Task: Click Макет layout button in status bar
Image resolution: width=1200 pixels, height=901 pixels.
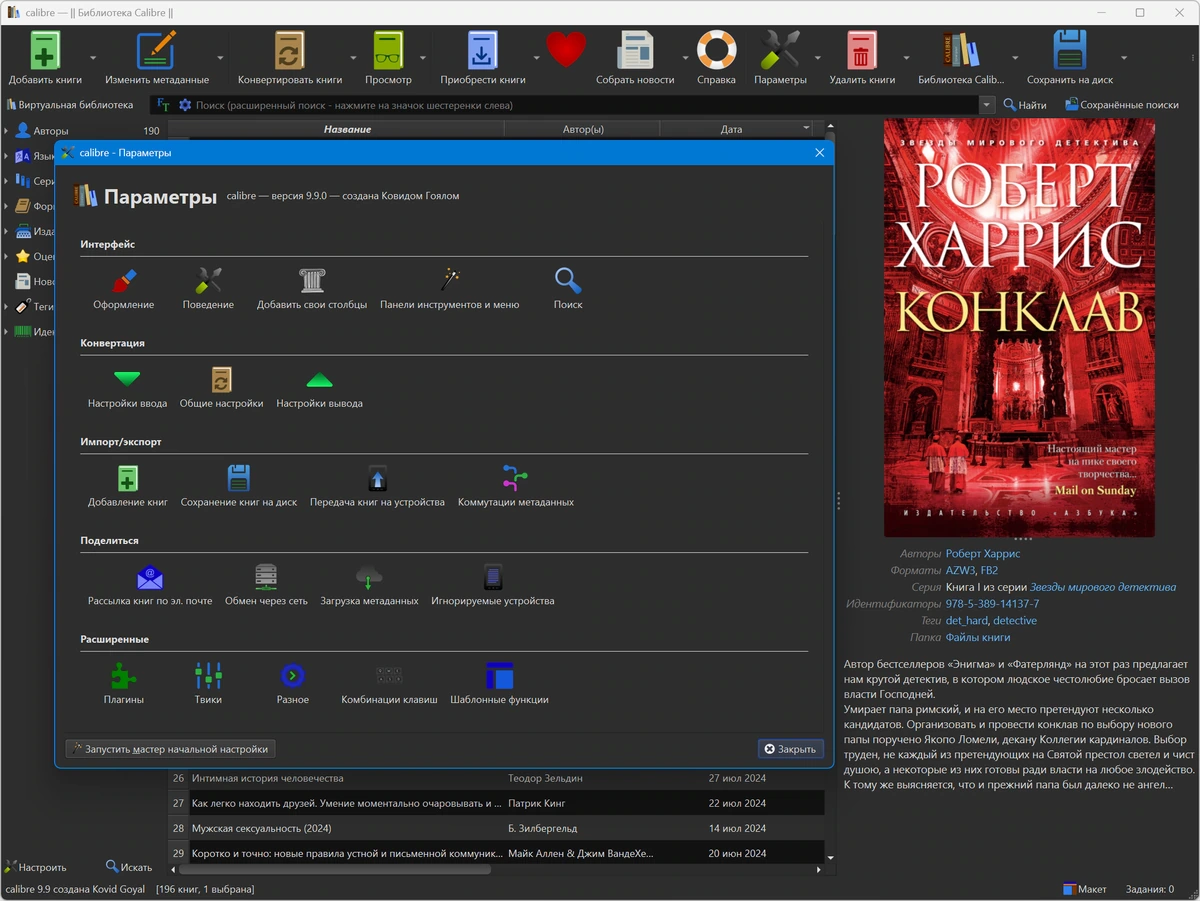Action: [x=1085, y=889]
